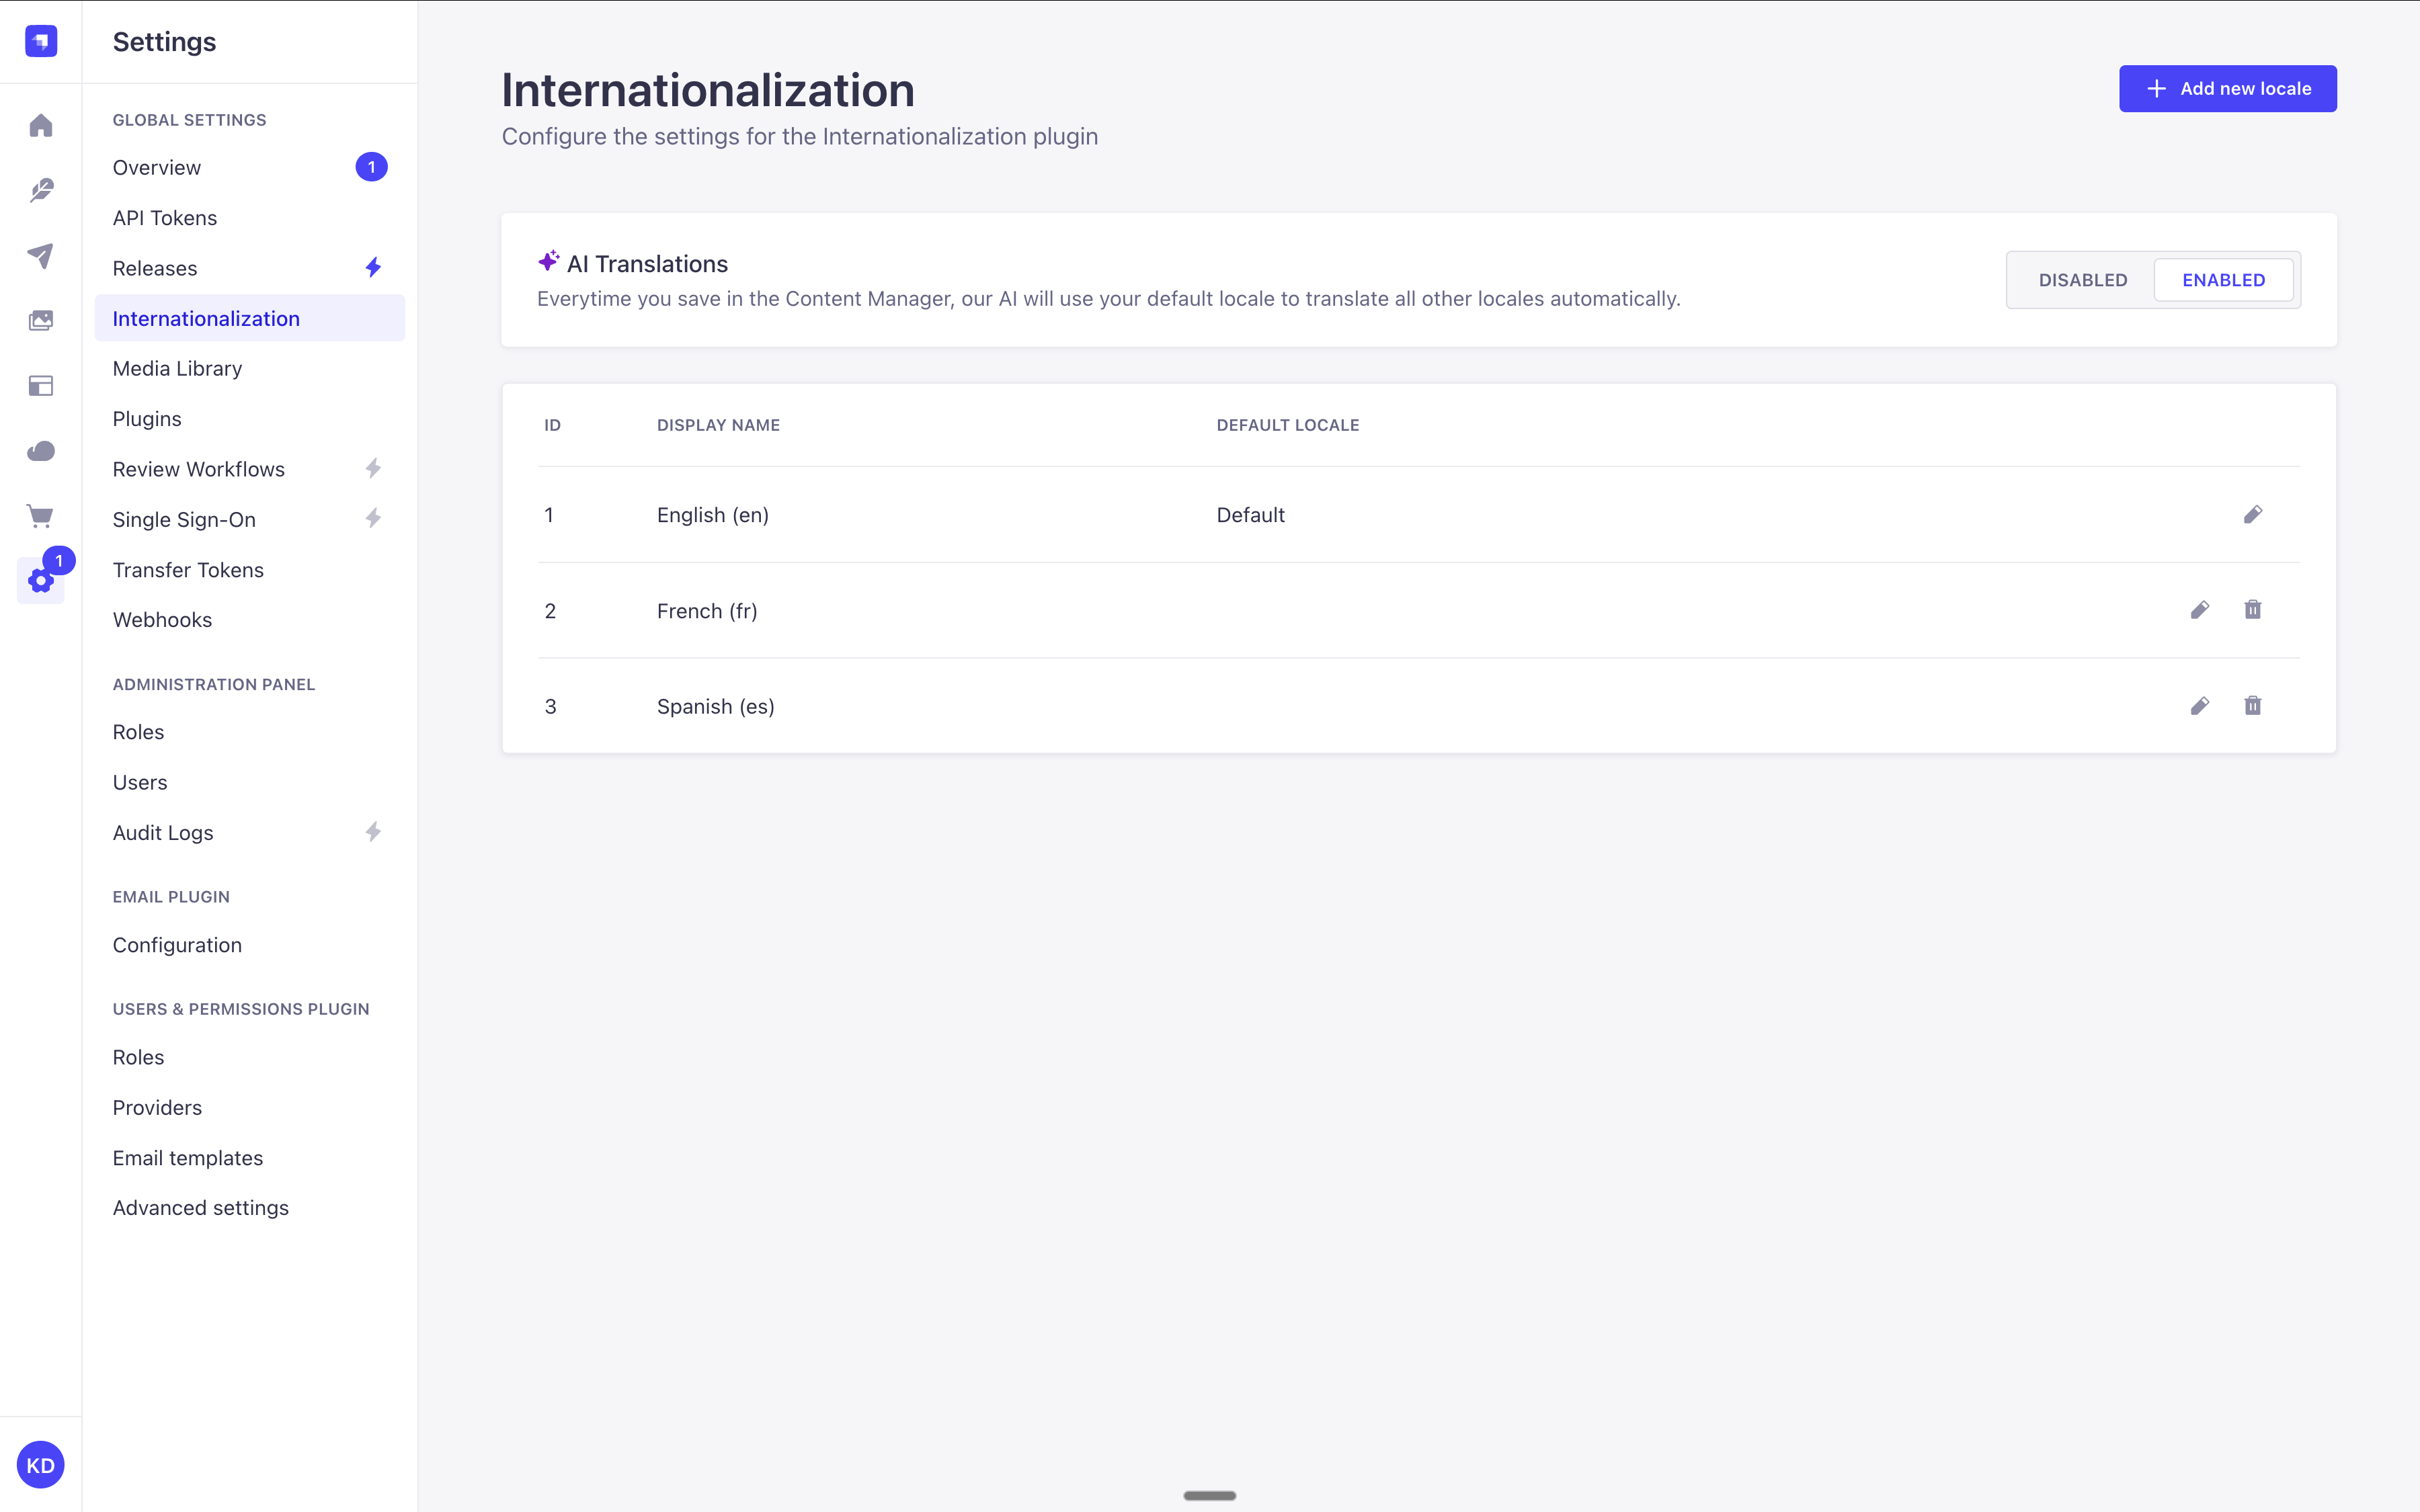Click the Add new locale button
Viewport: 2420px width, 1512px height.
pyautogui.click(x=2228, y=88)
